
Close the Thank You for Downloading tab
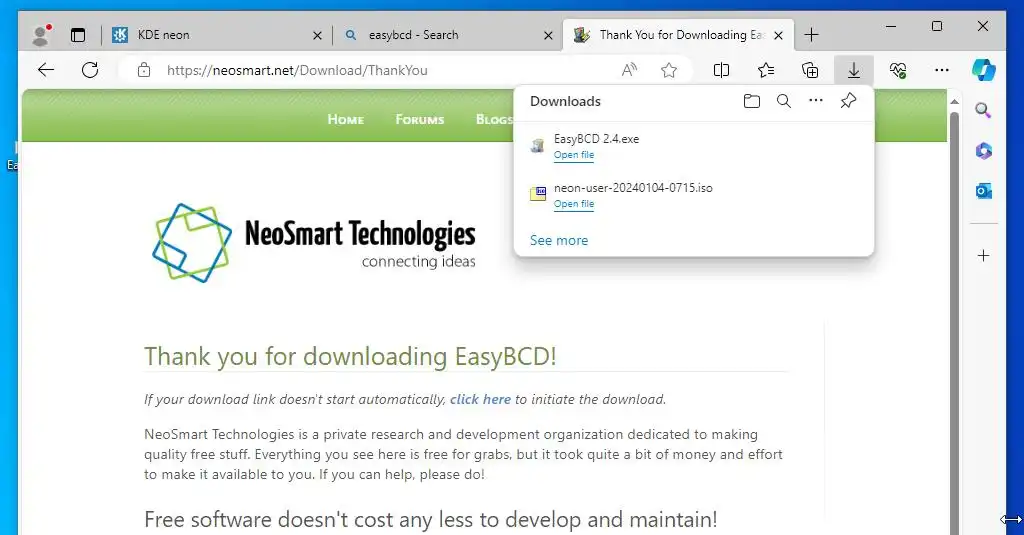pyautogui.click(x=778, y=35)
